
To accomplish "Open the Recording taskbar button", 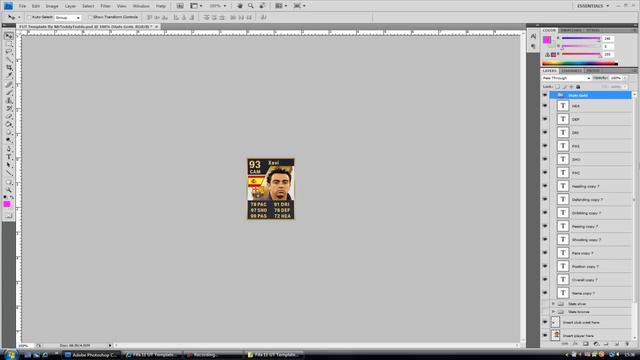I will coord(213,355).
